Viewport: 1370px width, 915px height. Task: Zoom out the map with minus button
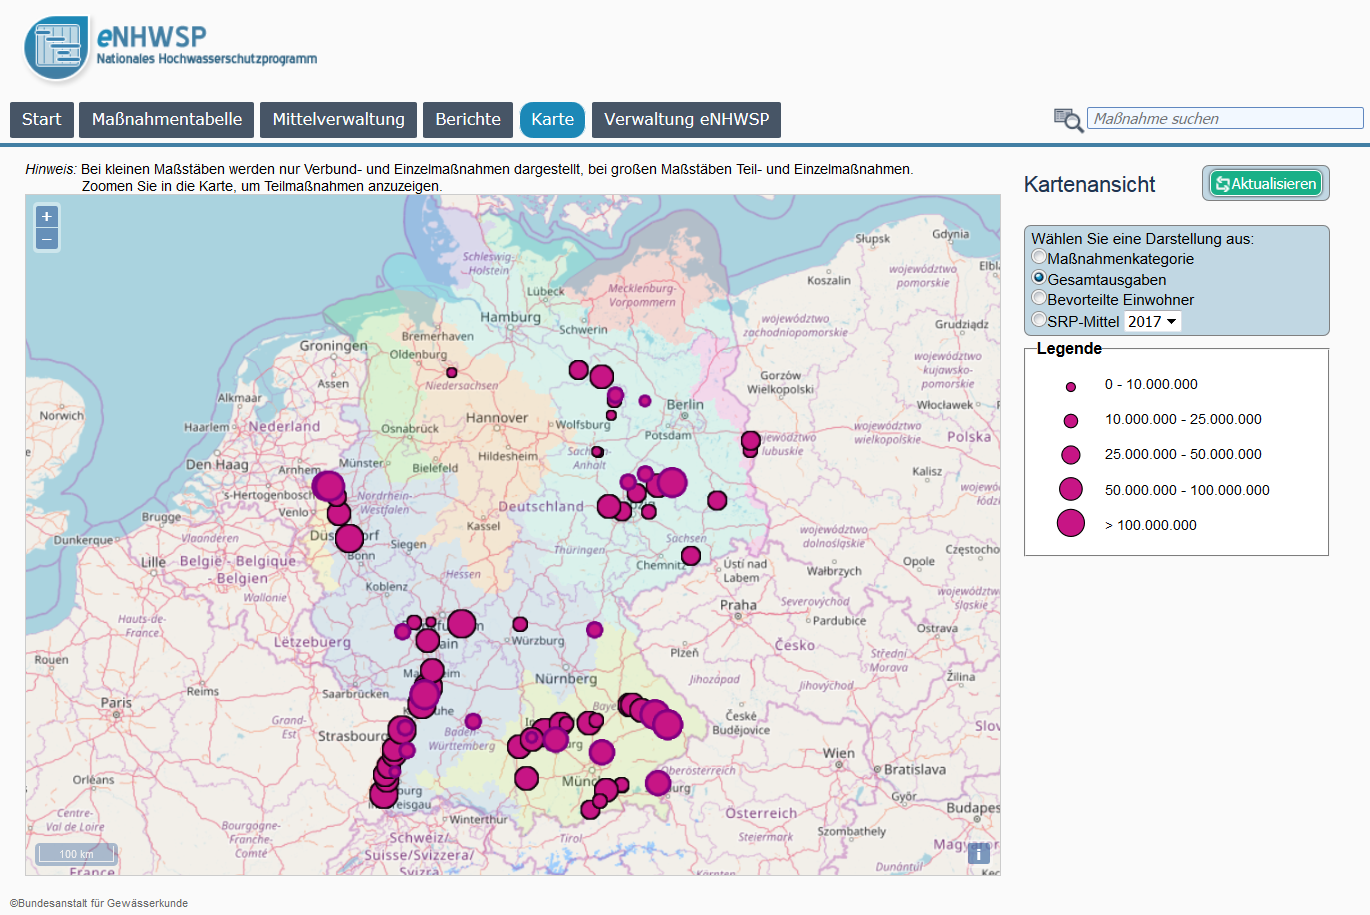click(47, 239)
